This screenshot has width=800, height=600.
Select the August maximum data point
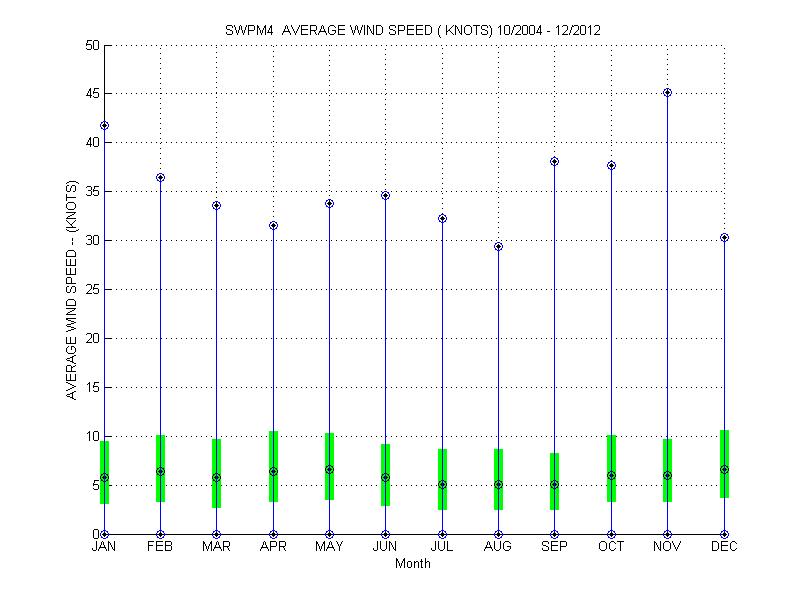(x=498, y=246)
